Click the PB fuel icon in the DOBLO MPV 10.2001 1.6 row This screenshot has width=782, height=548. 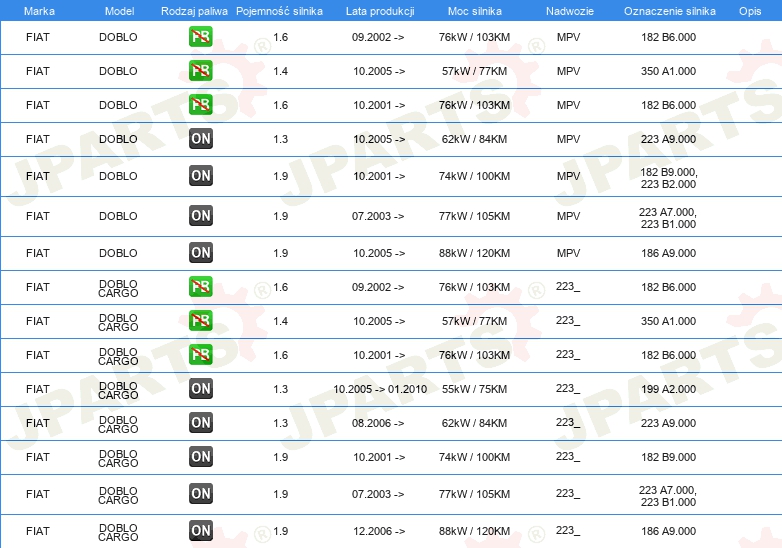tap(200, 105)
